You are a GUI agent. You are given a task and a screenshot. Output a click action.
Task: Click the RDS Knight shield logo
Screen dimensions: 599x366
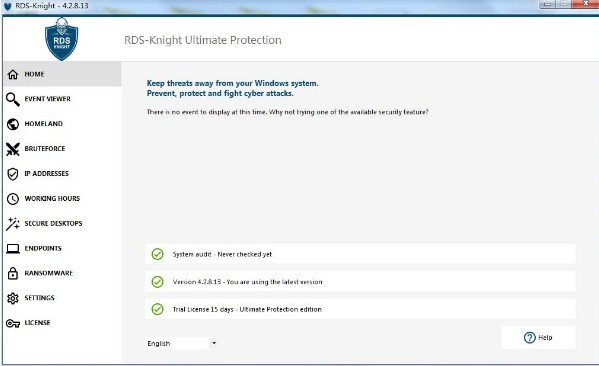tap(62, 39)
